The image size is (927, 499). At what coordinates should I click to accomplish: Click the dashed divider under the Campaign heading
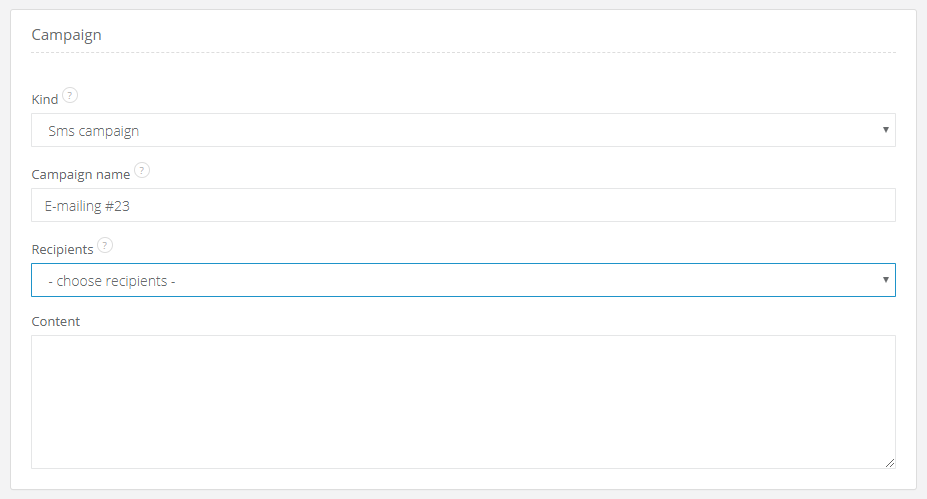(x=462, y=53)
